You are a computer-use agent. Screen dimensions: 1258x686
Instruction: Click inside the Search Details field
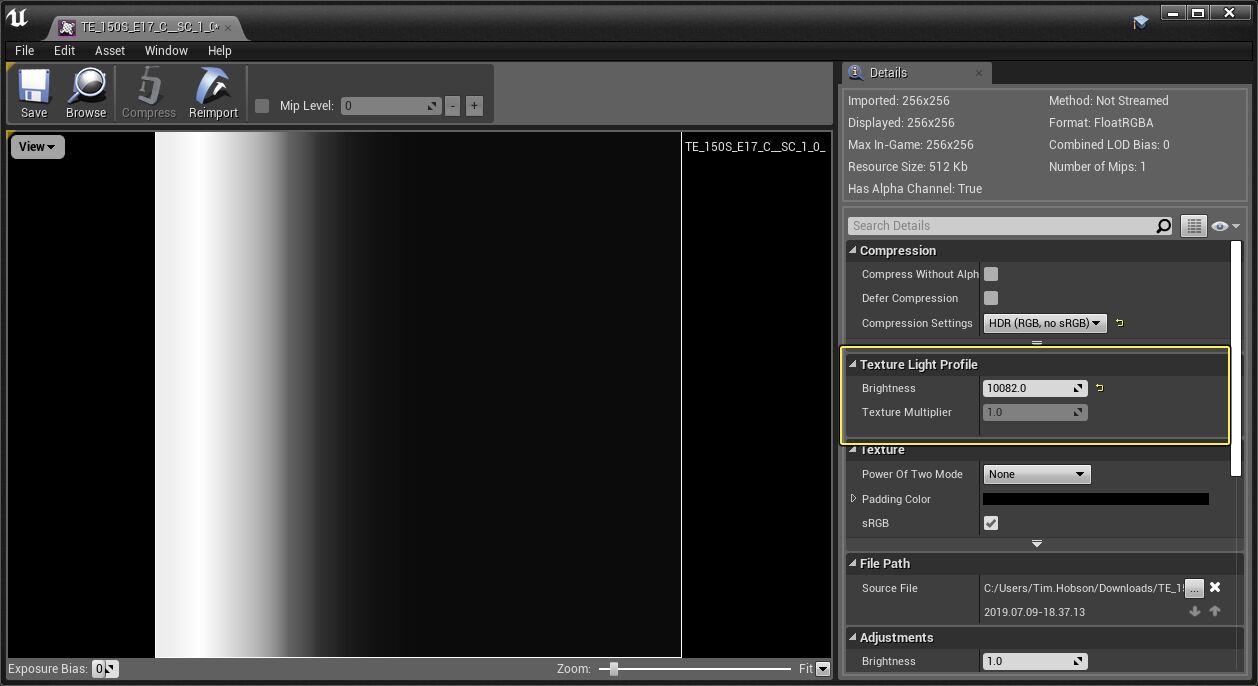[x=1000, y=225]
